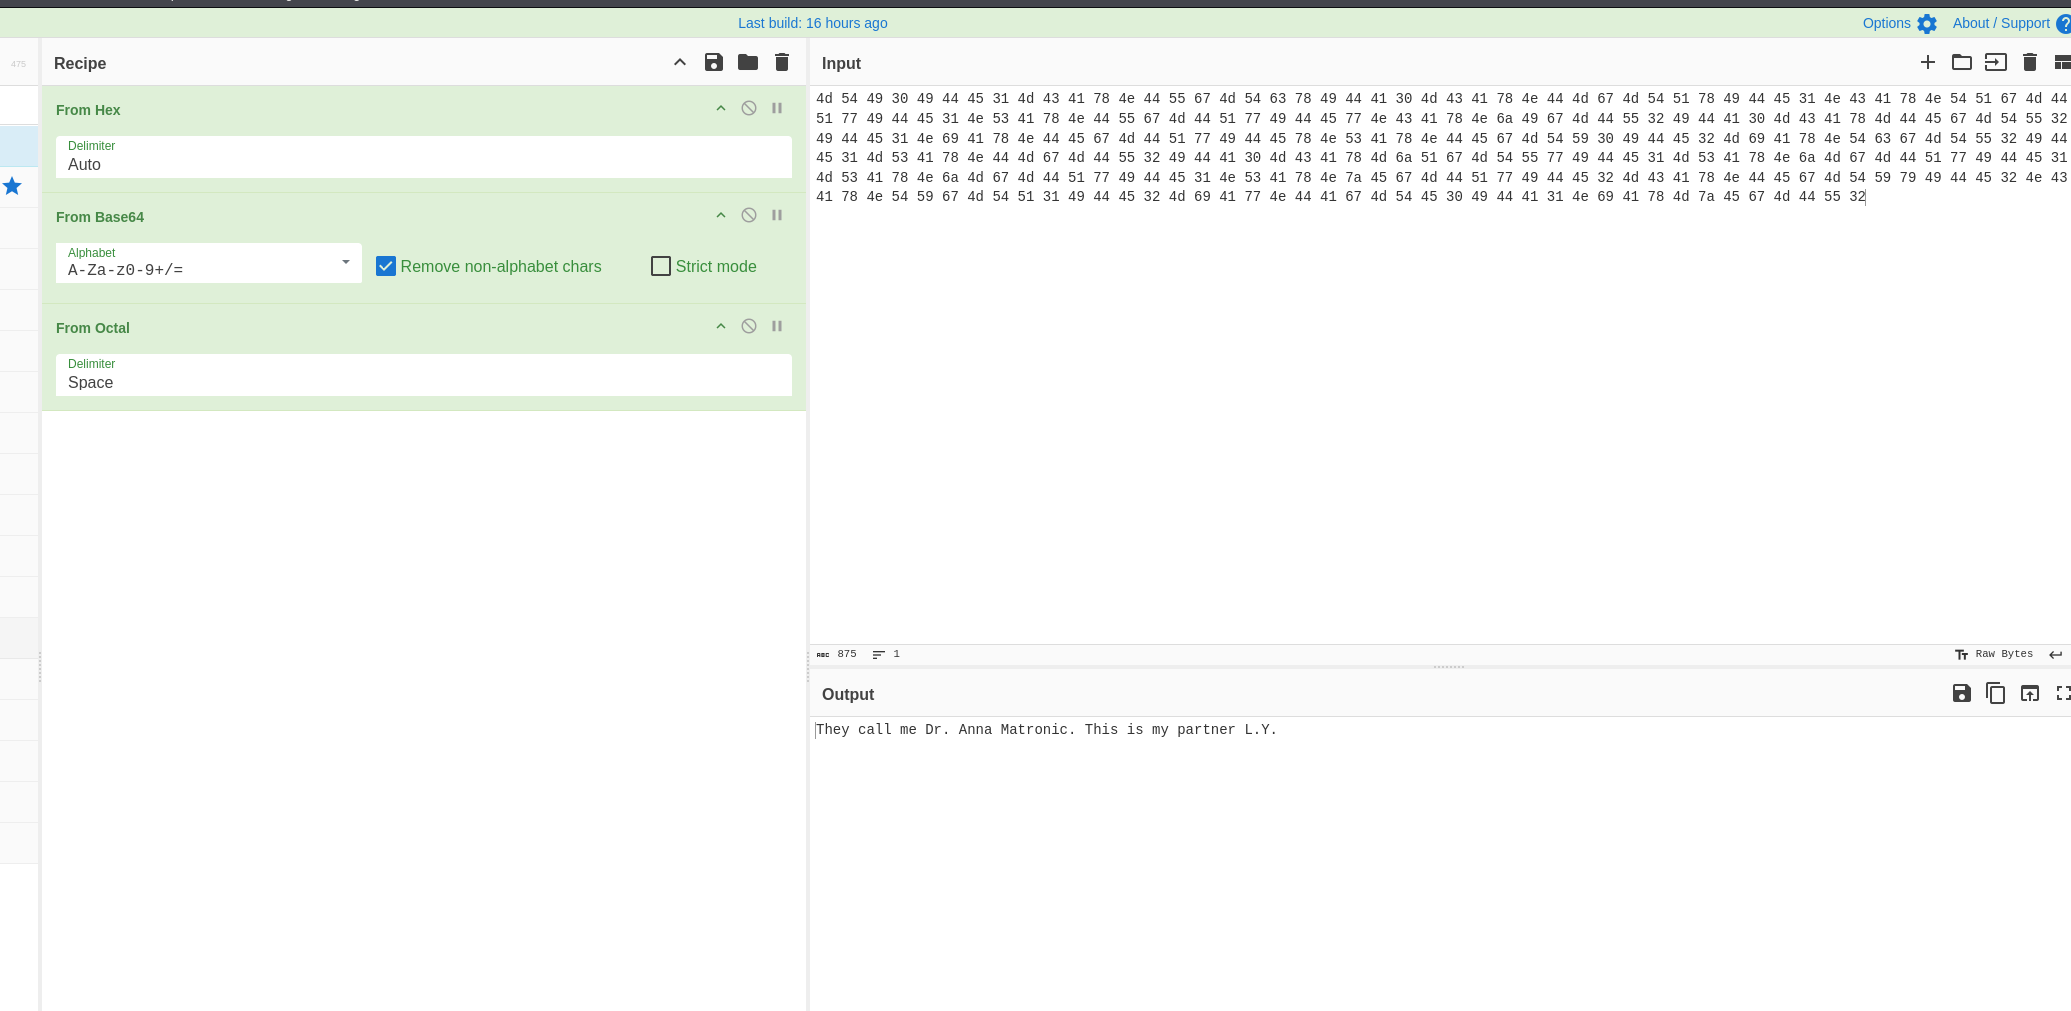Click the From Octal operation title
Image resolution: width=2071 pixels, height=1011 pixels.
pyautogui.click(x=93, y=328)
